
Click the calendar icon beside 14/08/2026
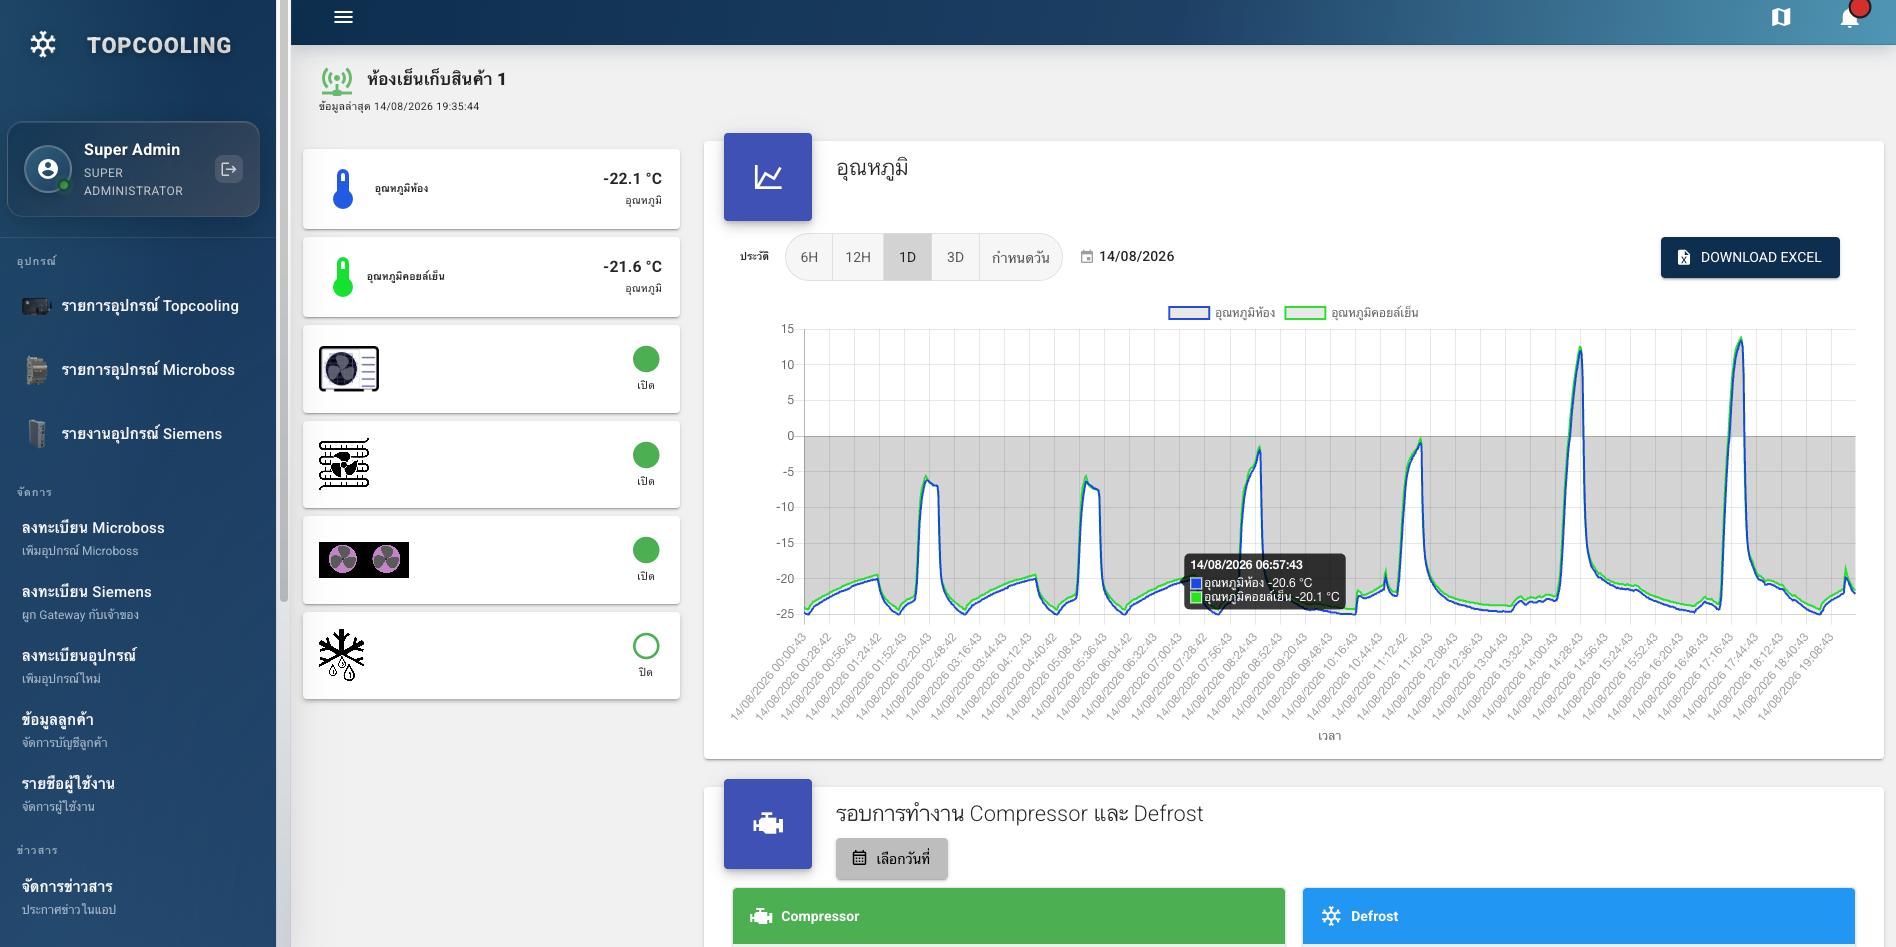point(1087,257)
